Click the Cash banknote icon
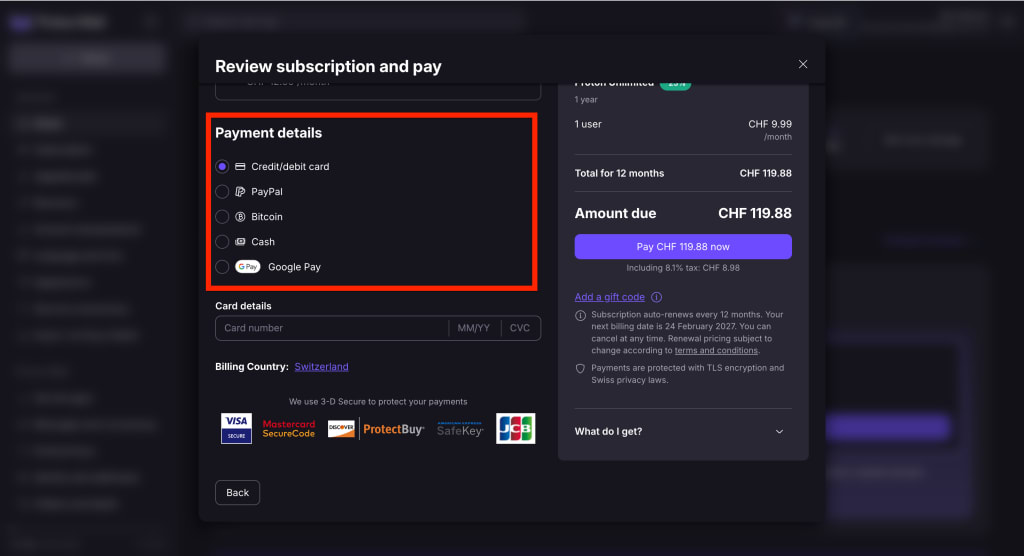The height and width of the screenshot is (556, 1024). pyautogui.click(x=240, y=242)
